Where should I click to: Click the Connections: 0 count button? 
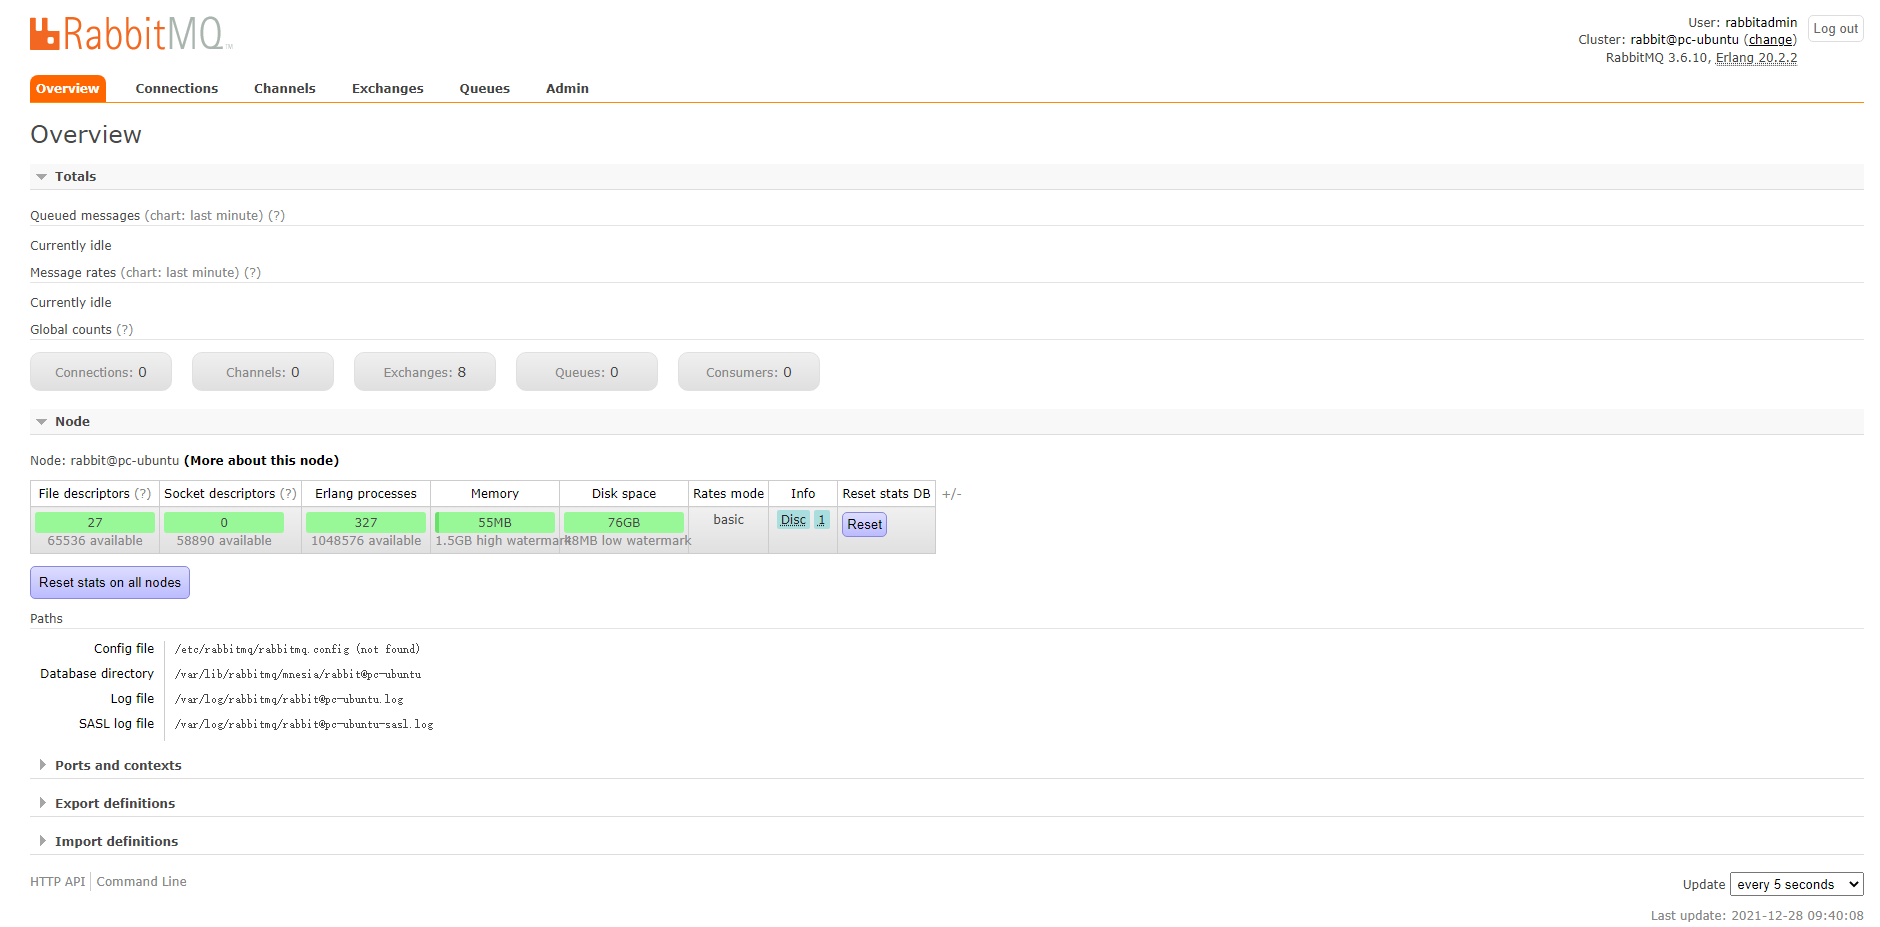pyautogui.click(x=101, y=372)
